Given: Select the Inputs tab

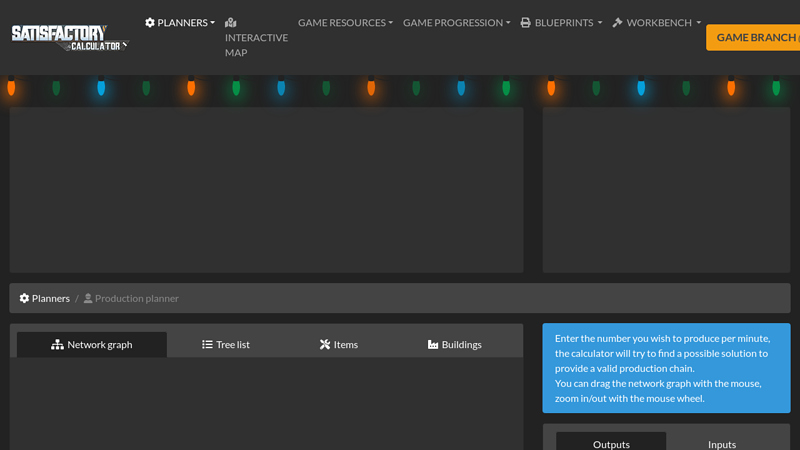Looking at the screenshot, I should 722,442.
